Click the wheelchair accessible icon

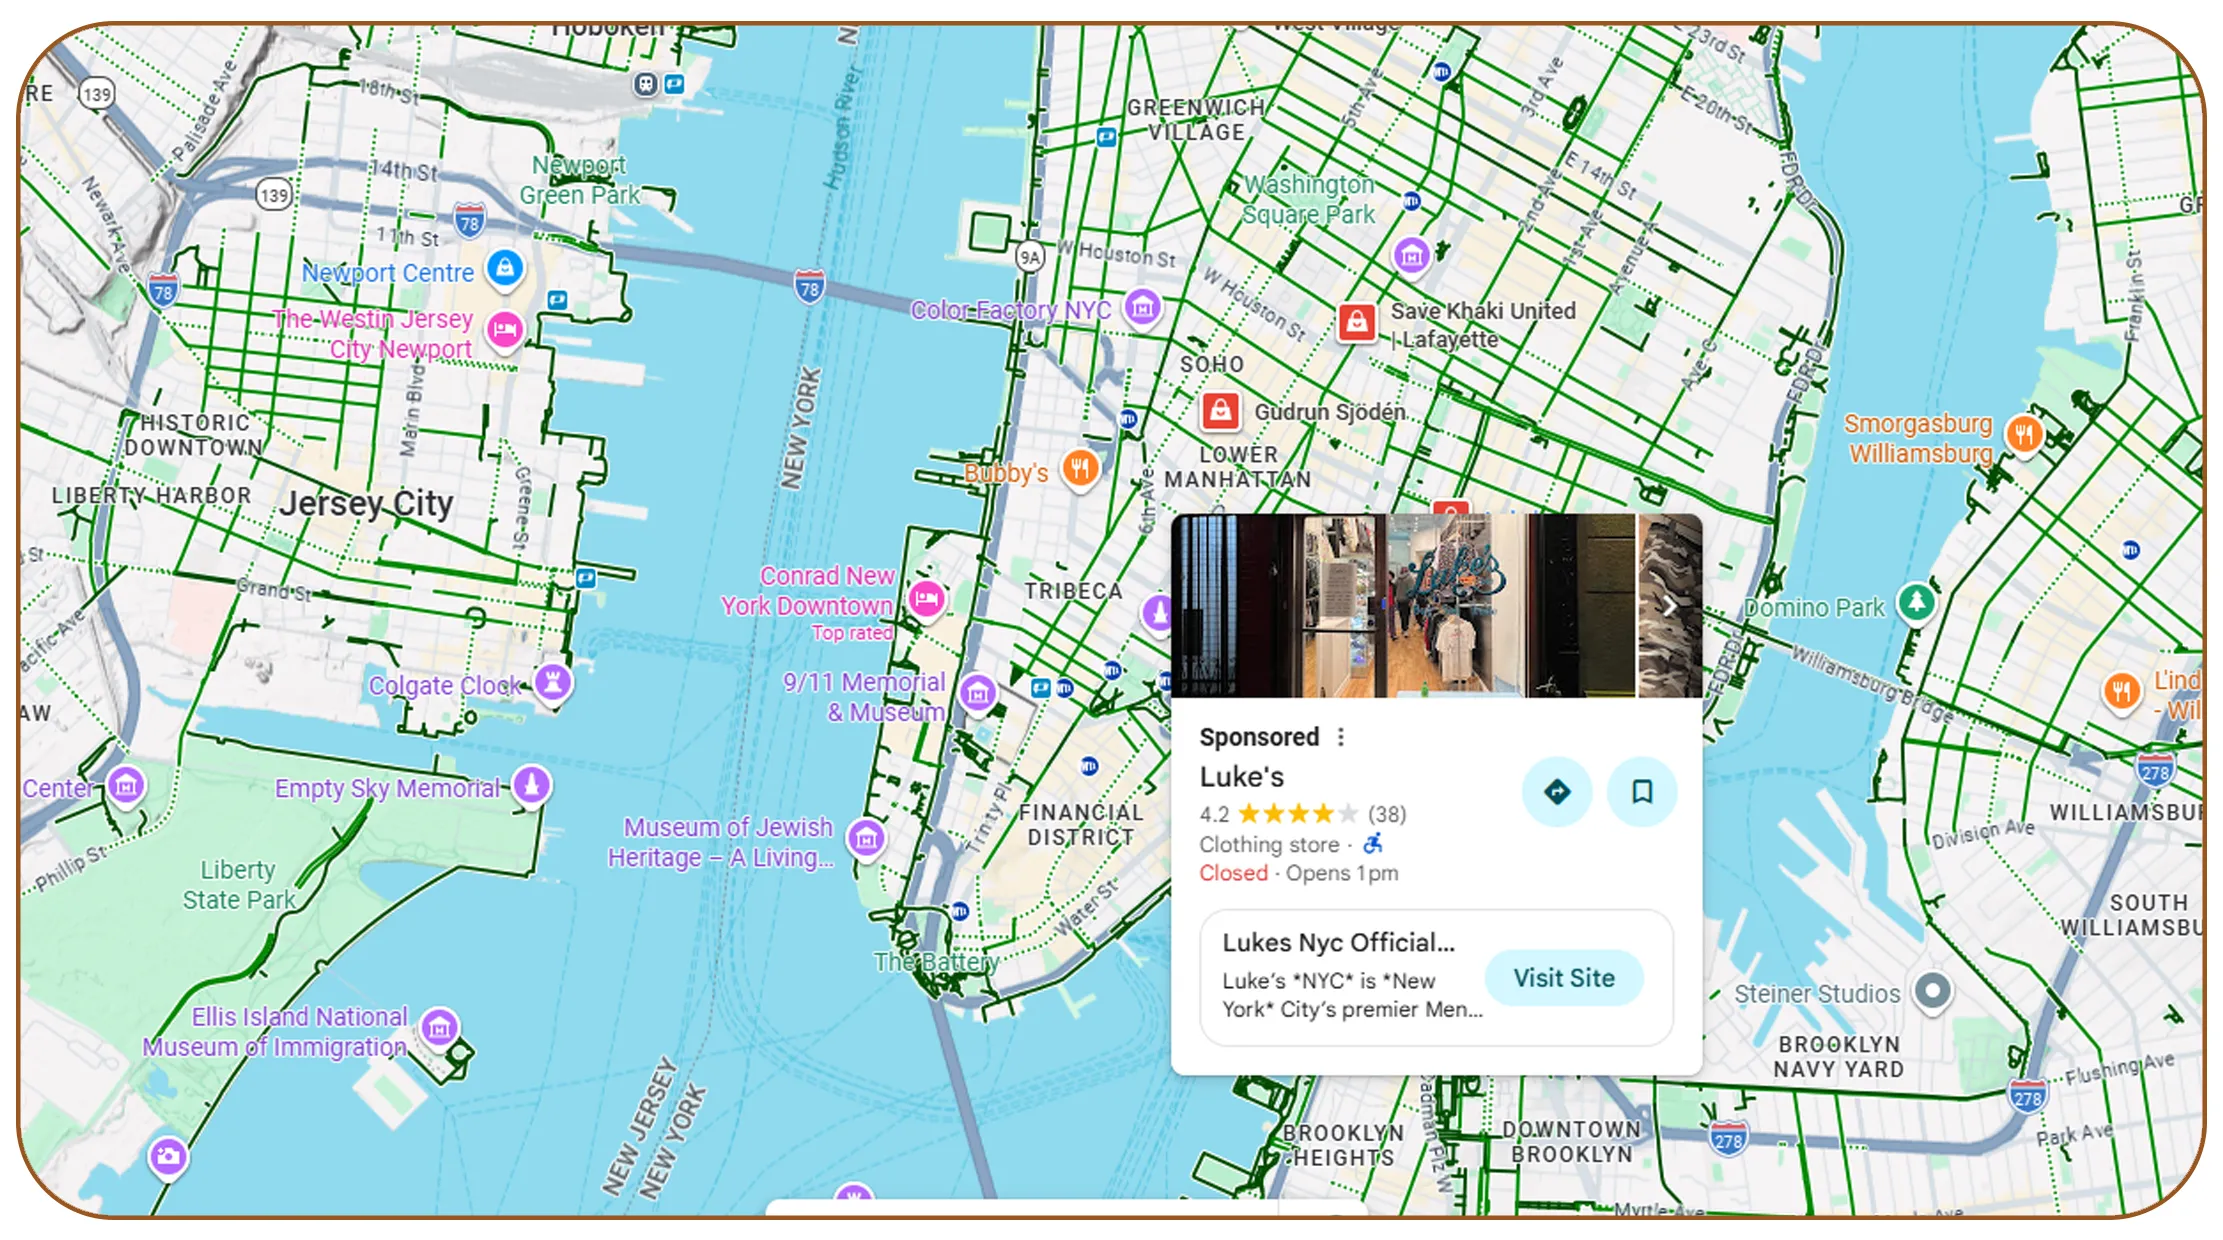[1373, 844]
